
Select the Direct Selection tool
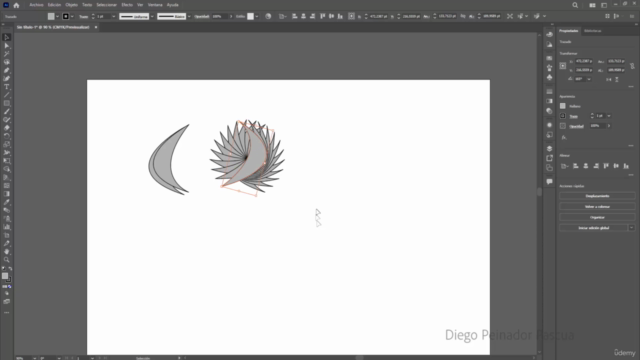[7, 46]
